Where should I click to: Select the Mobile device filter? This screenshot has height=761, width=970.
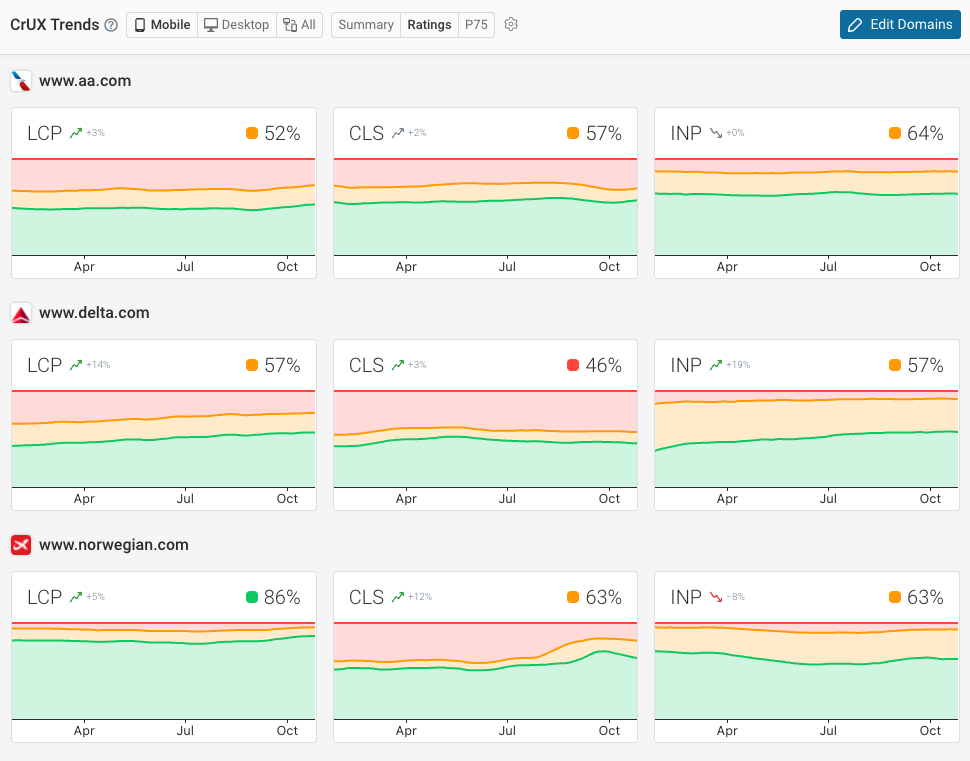coord(161,24)
